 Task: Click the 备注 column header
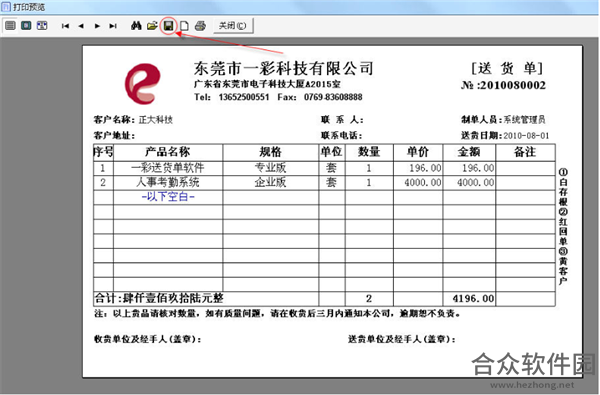tap(525, 152)
